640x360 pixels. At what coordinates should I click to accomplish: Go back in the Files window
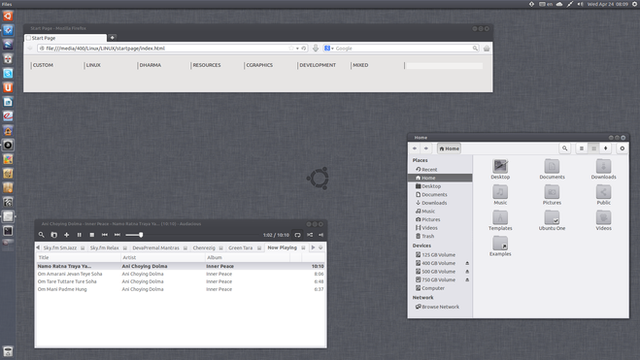(x=415, y=149)
